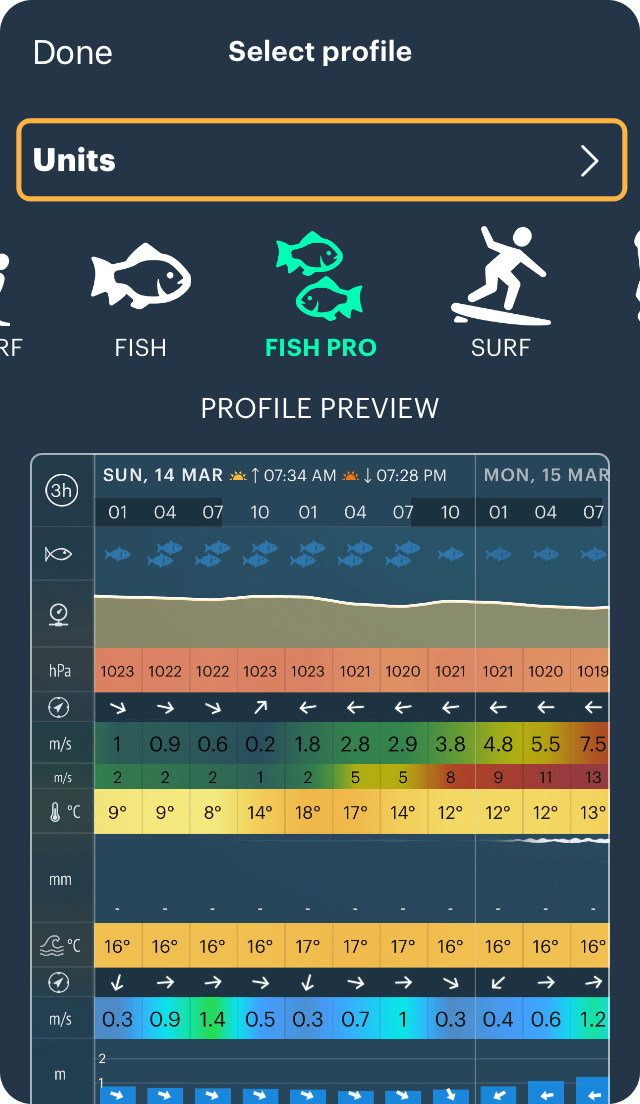The height and width of the screenshot is (1104, 640).
Task: Click the water temperature wave icon
Action: (58, 945)
